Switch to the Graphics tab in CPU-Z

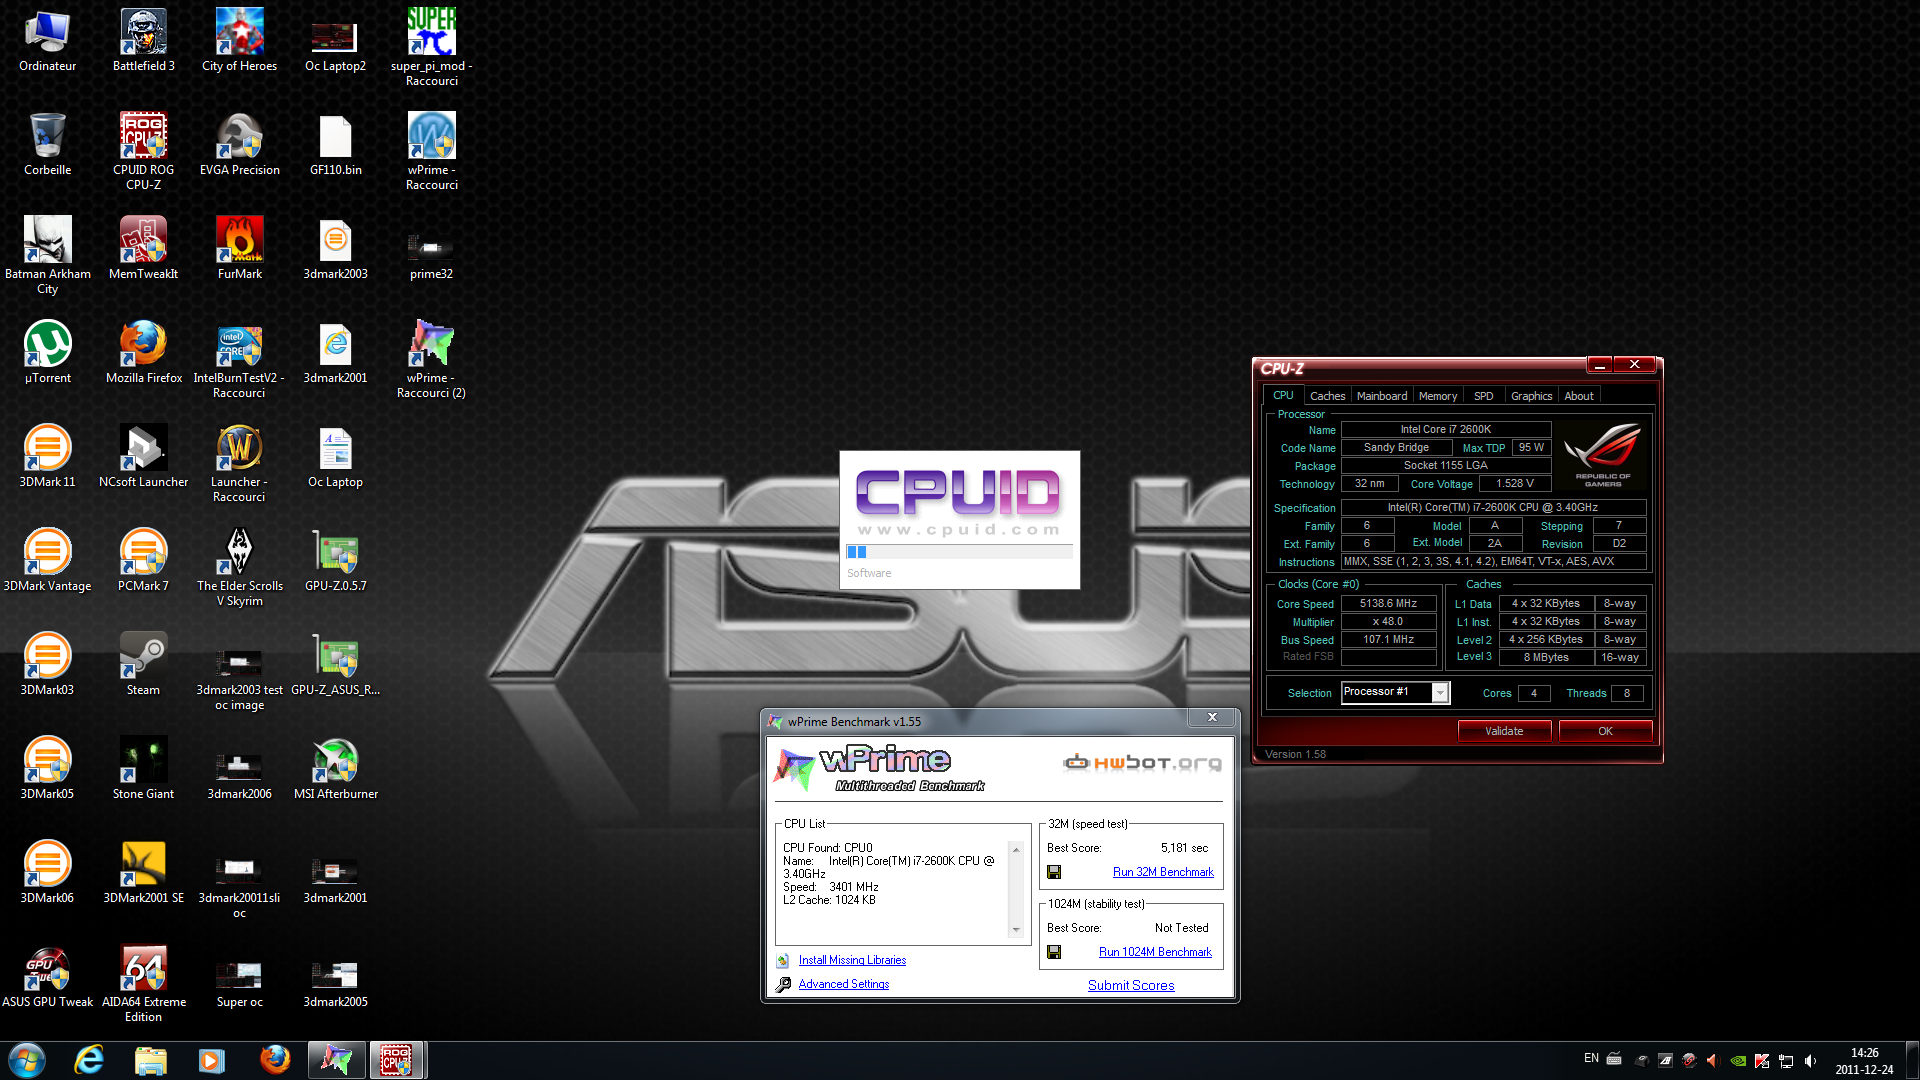point(1531,396)
